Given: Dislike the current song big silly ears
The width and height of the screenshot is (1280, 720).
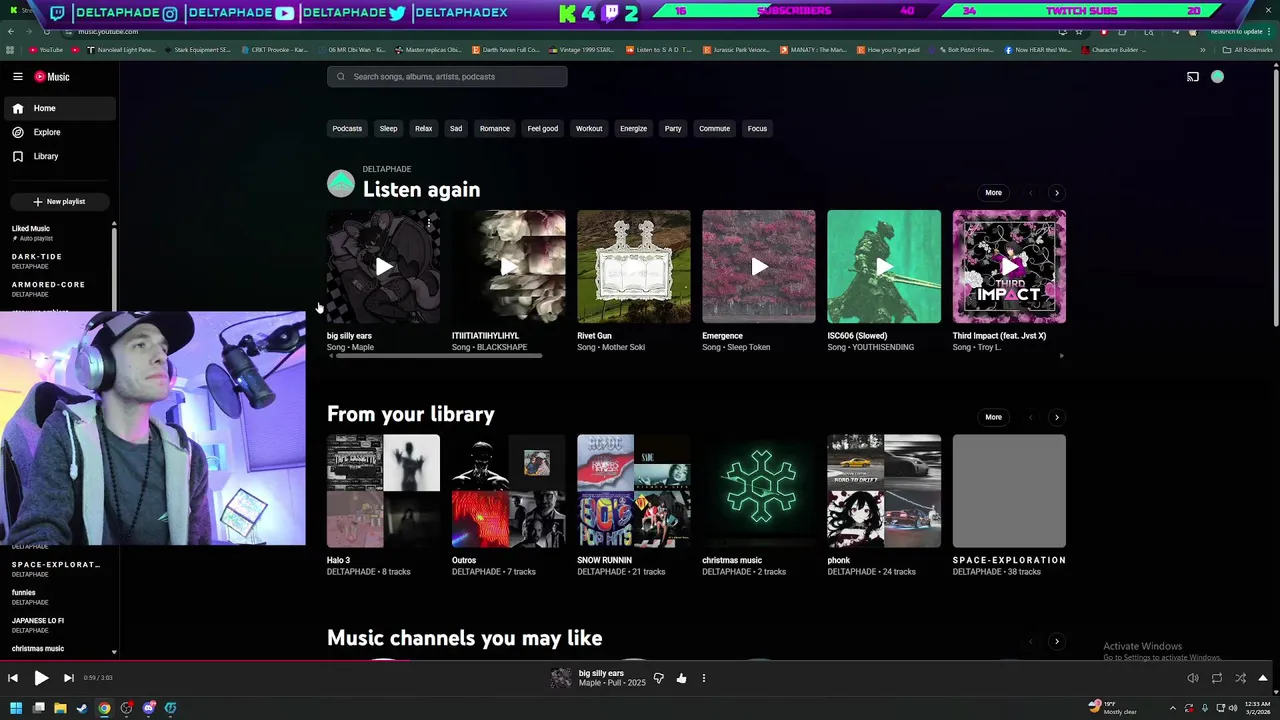Looking at the screenshot, I should coord(658,678).
